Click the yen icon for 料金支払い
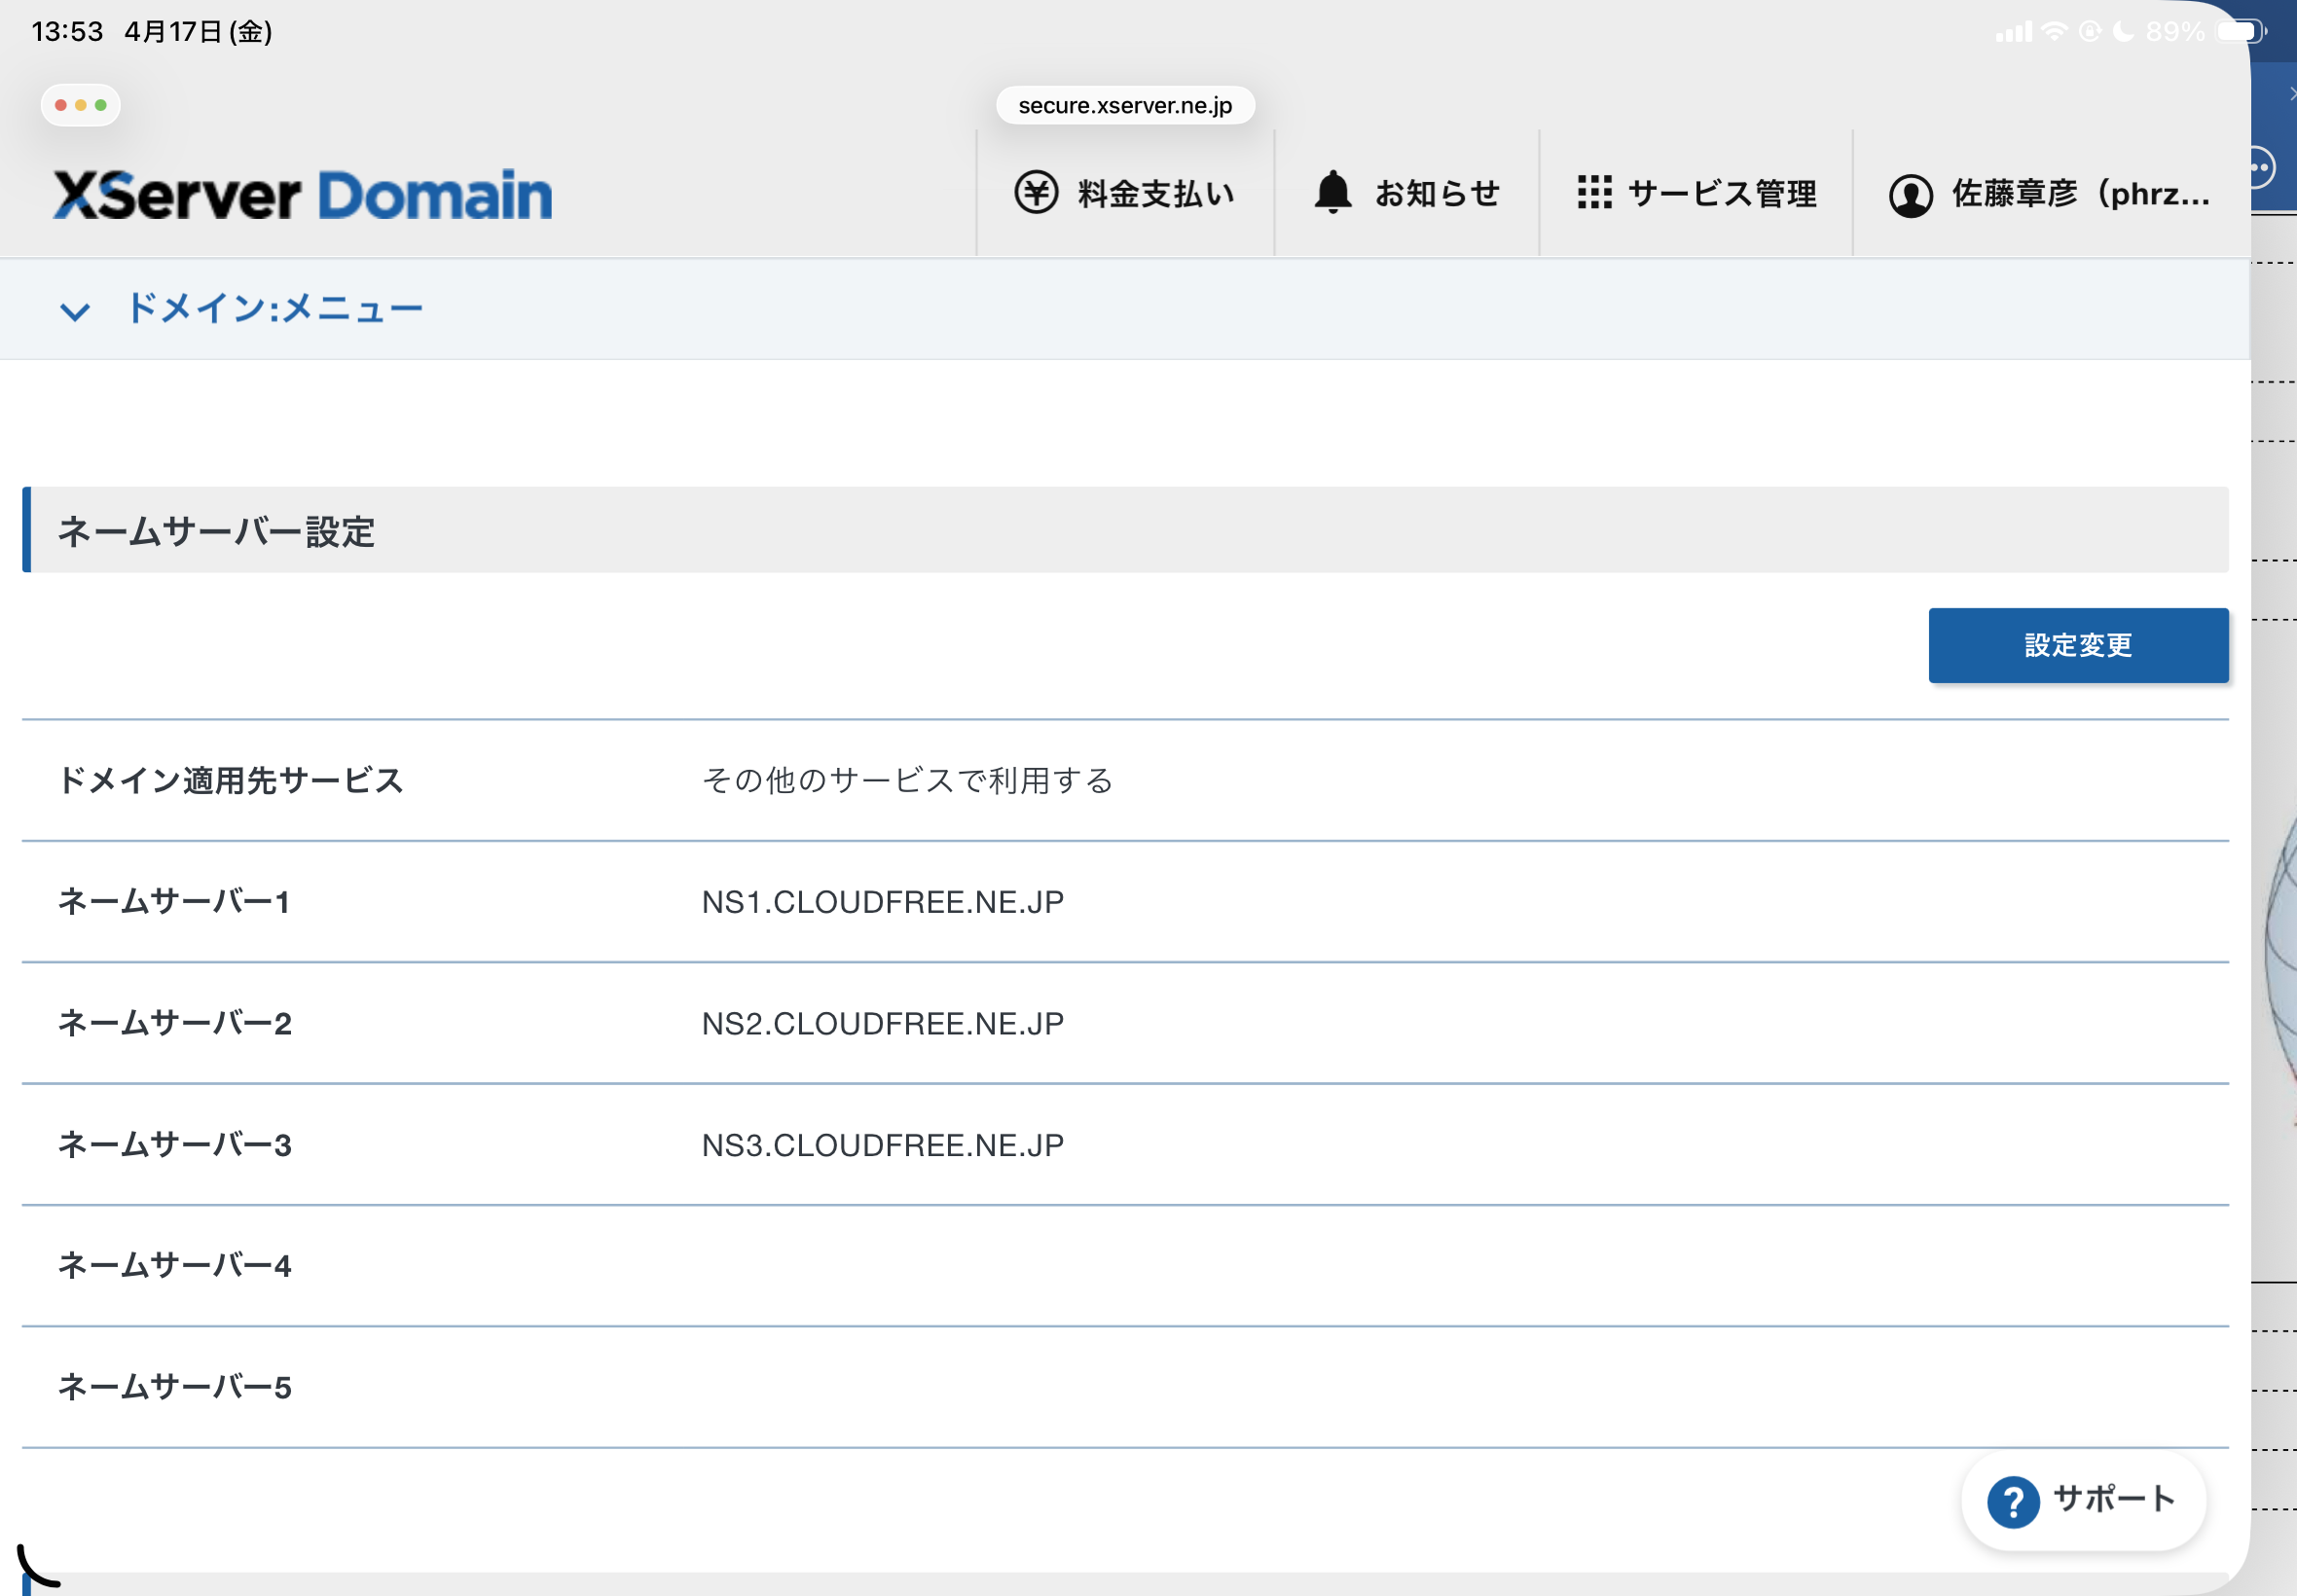2297x1596 pixels. tap(1036, 192)
